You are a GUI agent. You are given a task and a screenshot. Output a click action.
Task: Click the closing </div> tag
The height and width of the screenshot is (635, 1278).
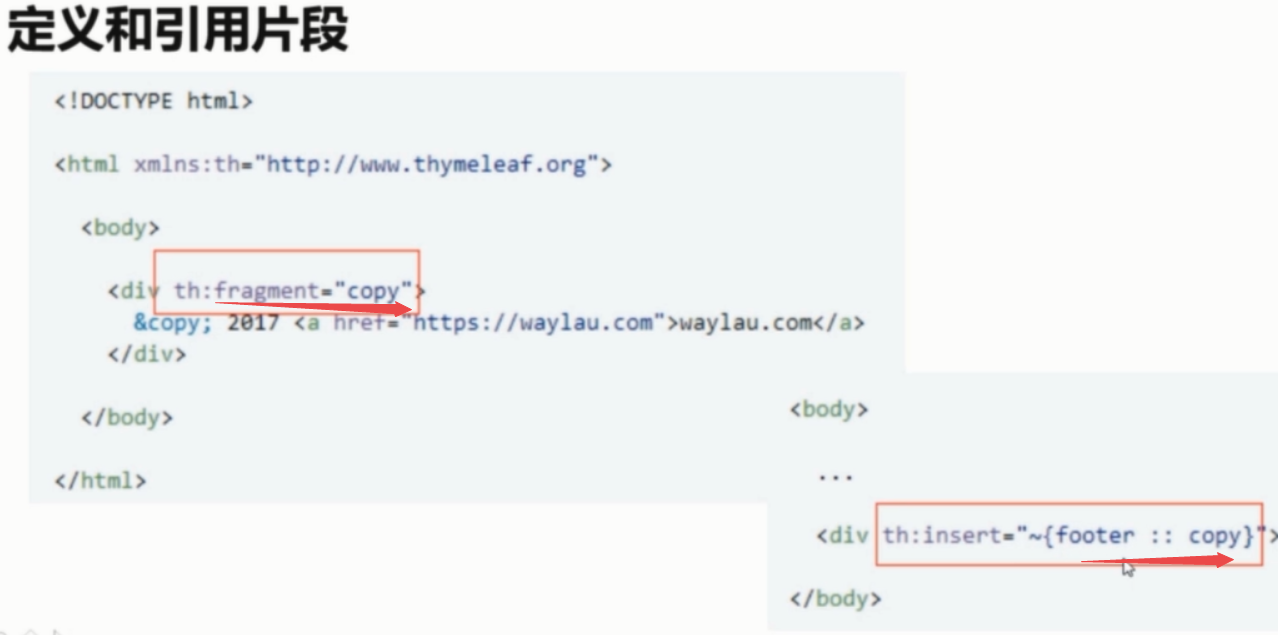click(x=147, y=354)
